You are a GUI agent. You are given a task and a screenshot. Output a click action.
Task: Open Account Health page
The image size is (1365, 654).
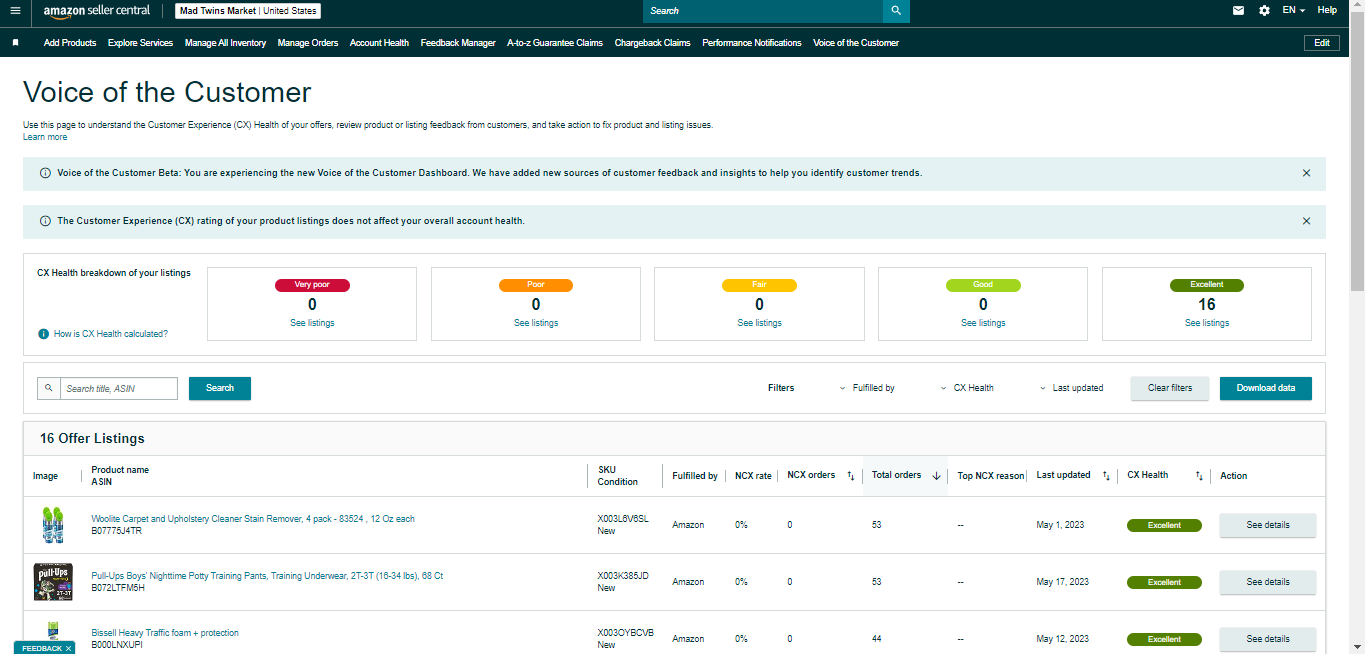[379, 43]
